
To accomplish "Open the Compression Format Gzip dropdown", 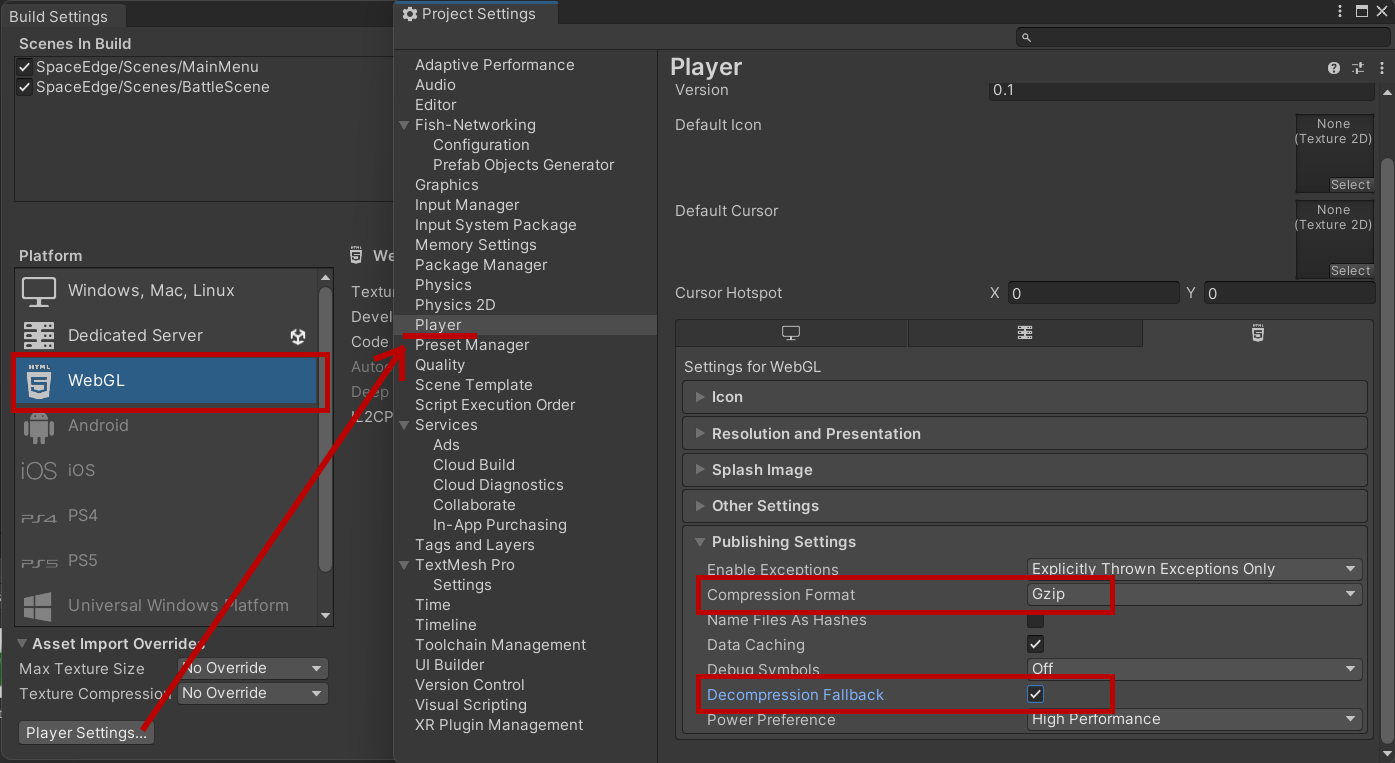I will coord(1194,594).
